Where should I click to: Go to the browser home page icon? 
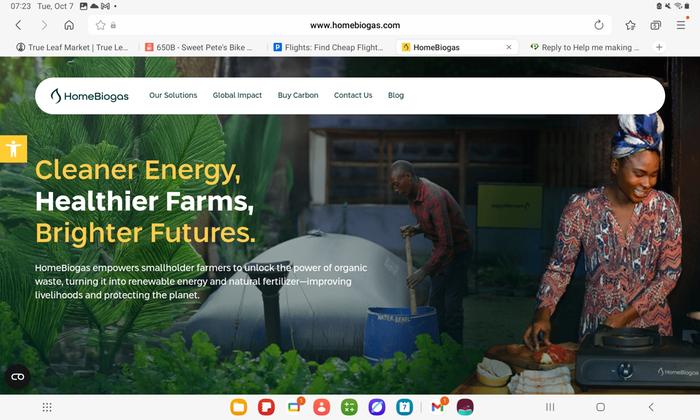69,25
